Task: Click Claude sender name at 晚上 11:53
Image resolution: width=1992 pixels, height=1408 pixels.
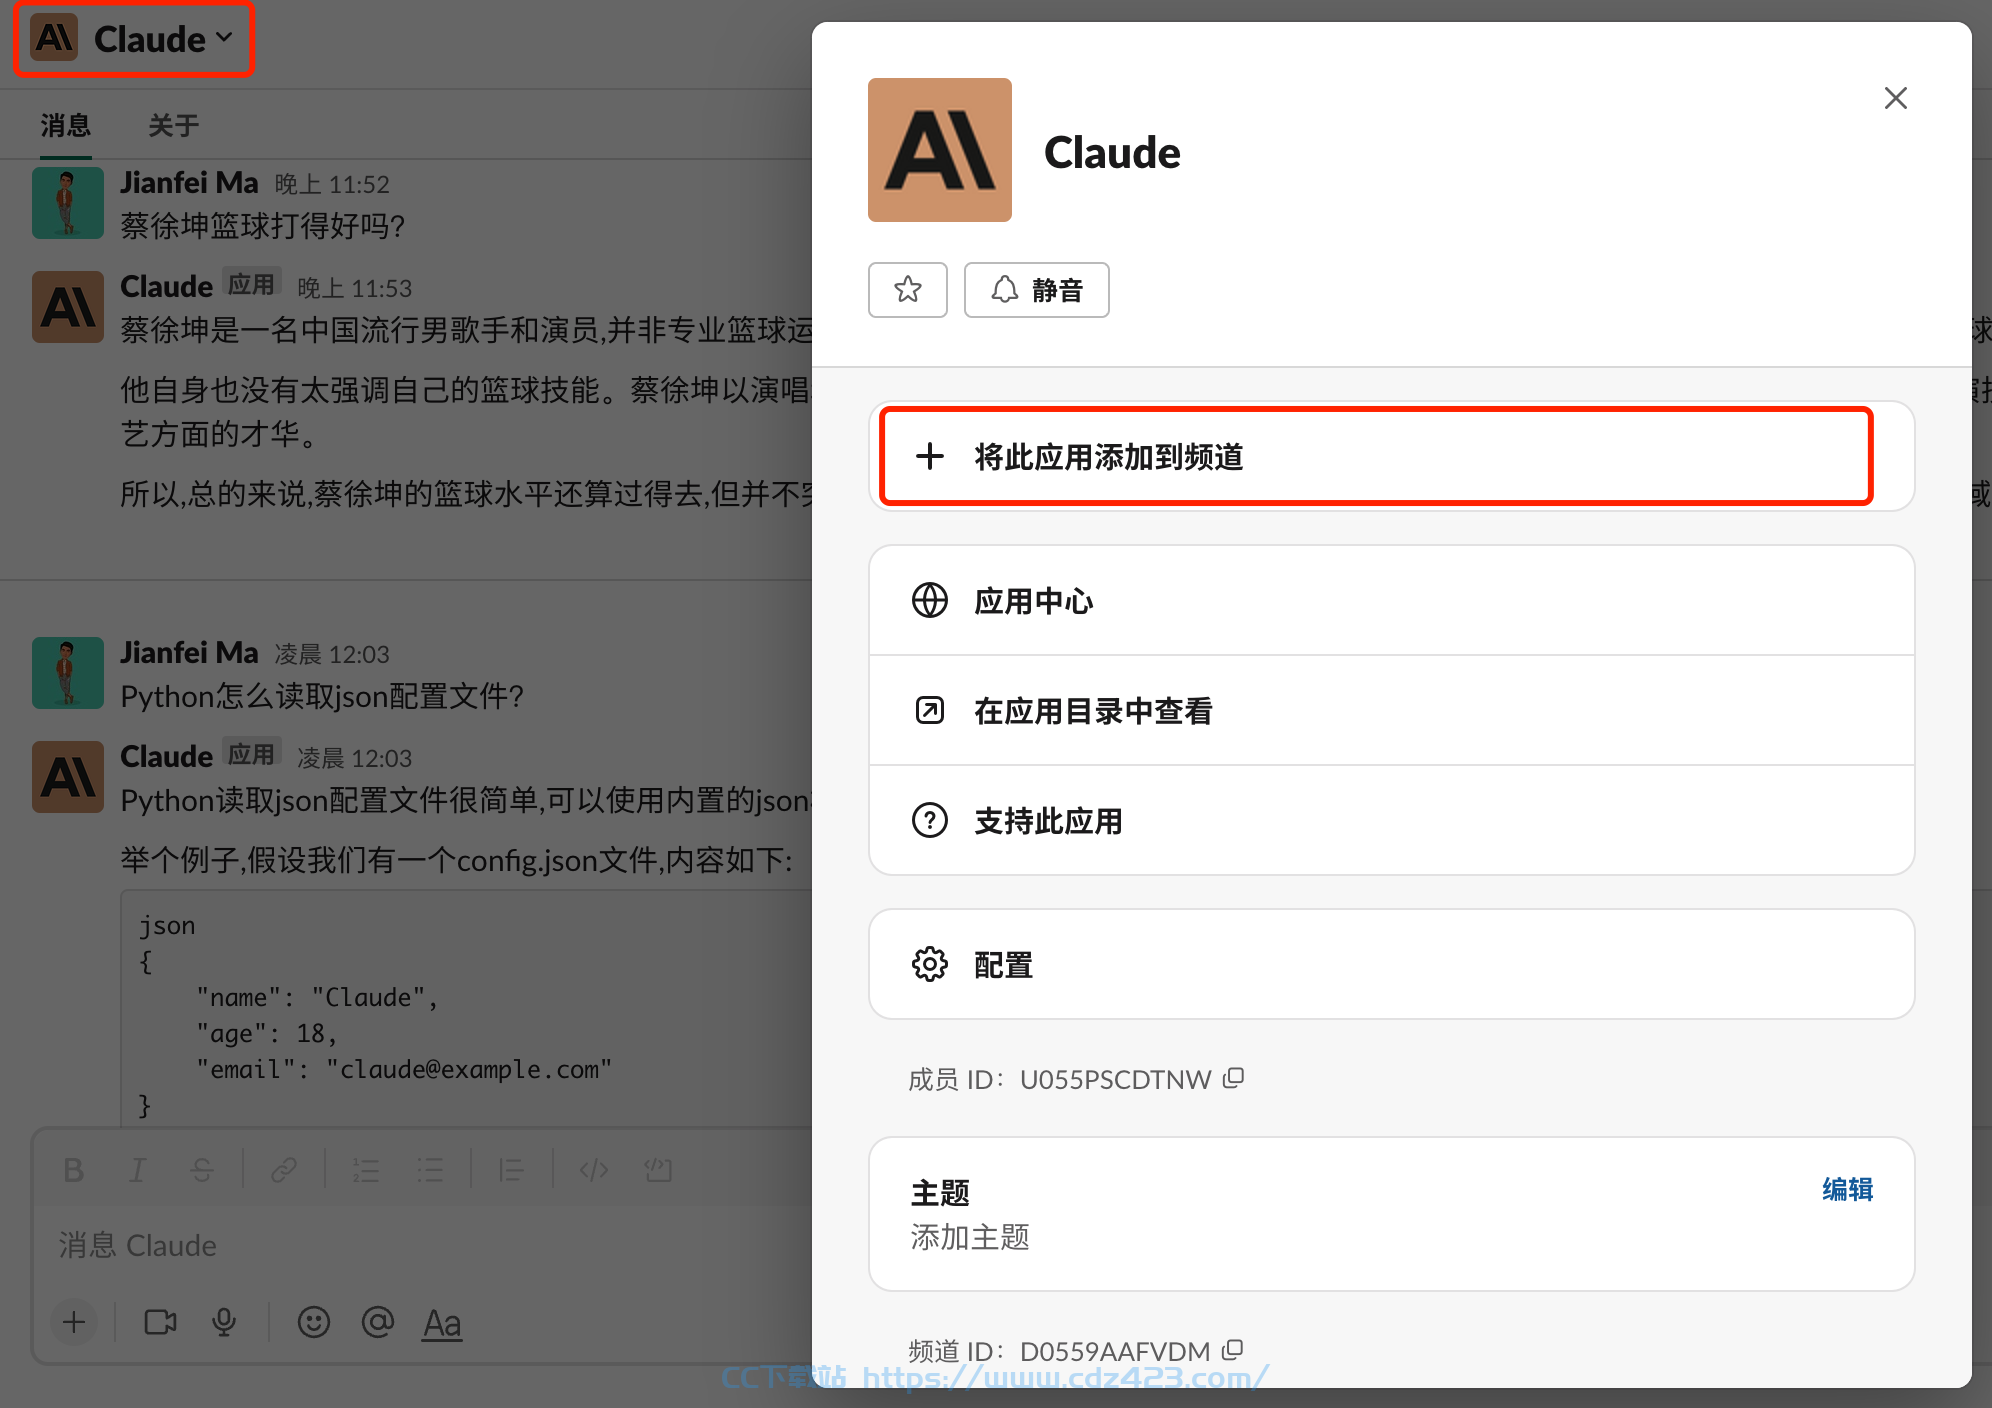Action: tap(166, 286)
